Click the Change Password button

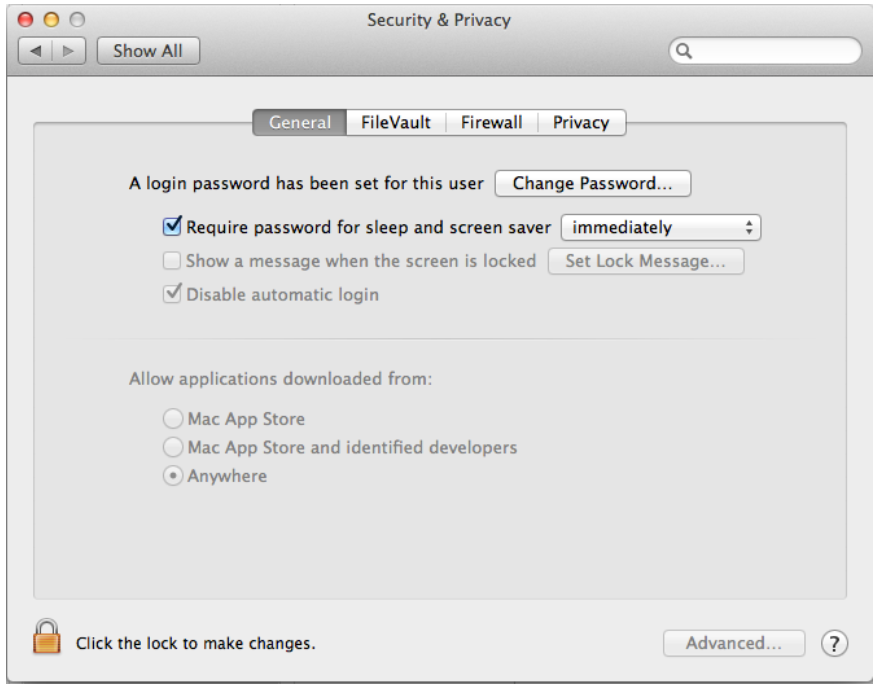coord(593,184)
